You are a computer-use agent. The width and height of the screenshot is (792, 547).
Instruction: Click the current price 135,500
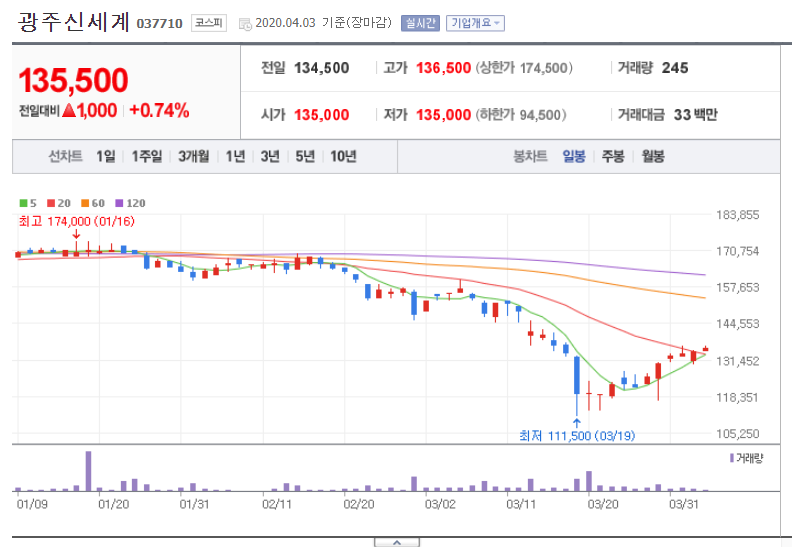pos(73,80)
